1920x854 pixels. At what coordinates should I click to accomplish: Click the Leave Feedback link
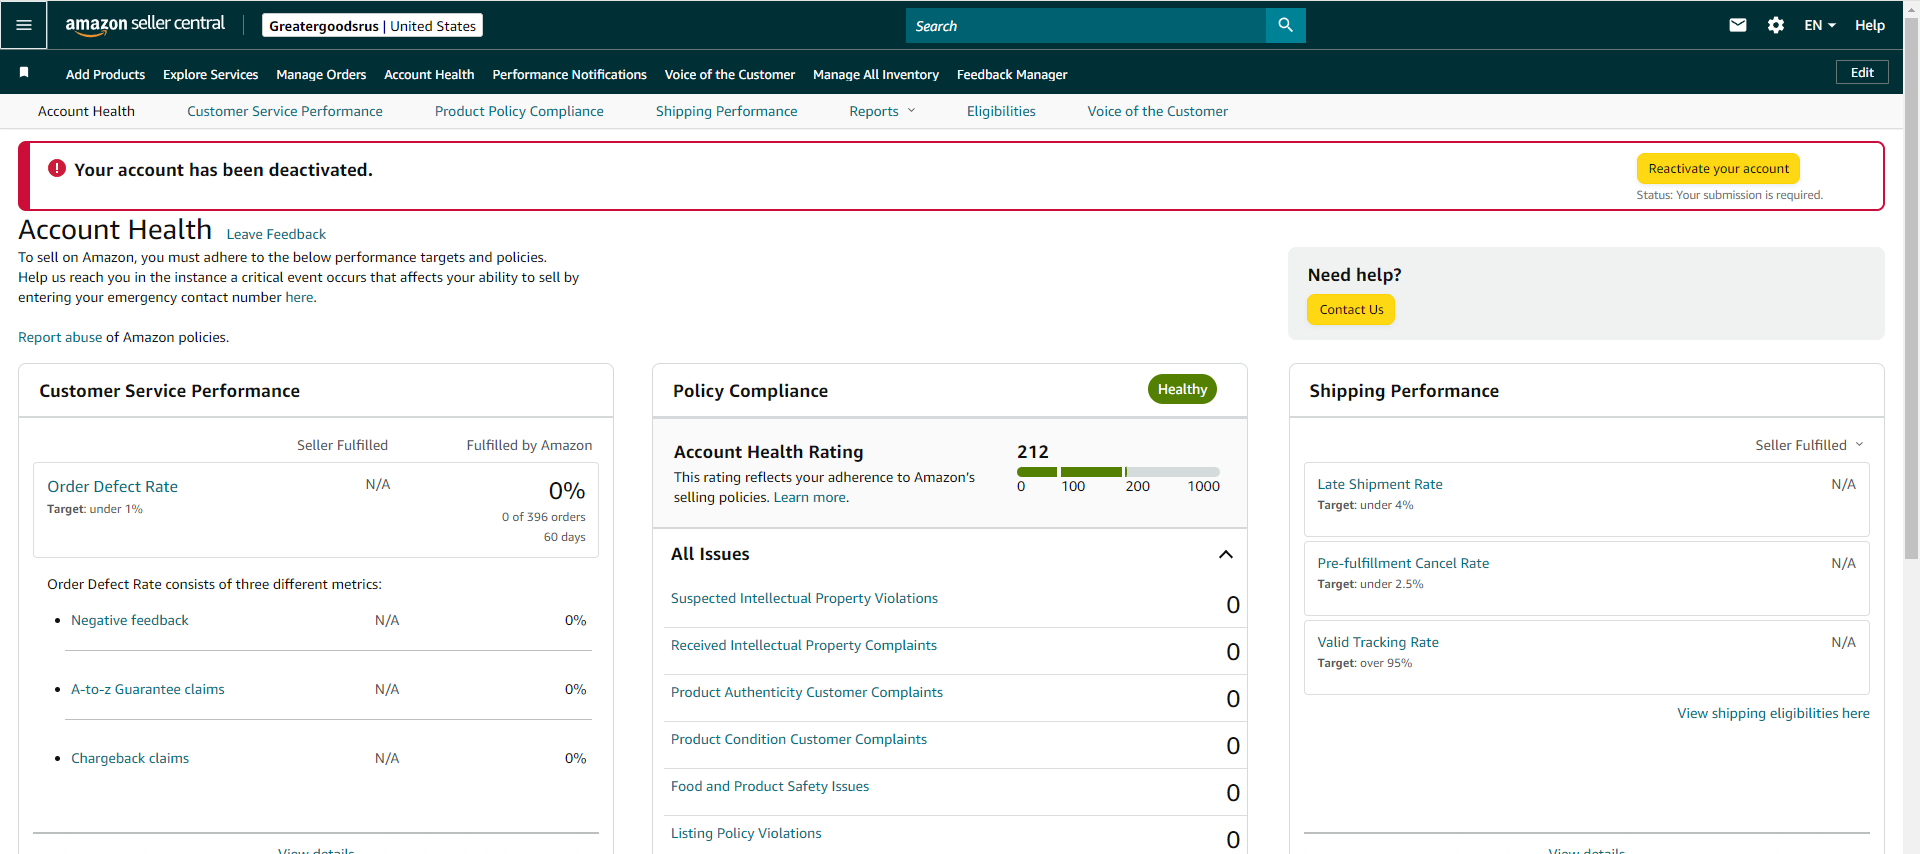click(x=276, y=234)
